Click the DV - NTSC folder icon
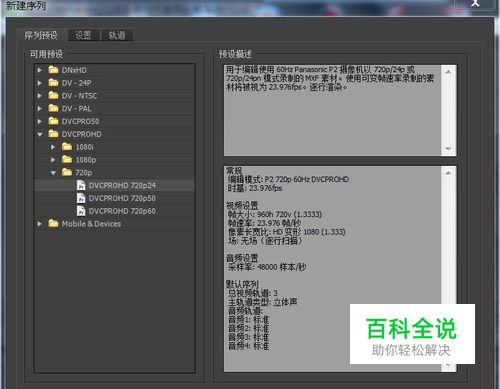 tap(53, 95)
